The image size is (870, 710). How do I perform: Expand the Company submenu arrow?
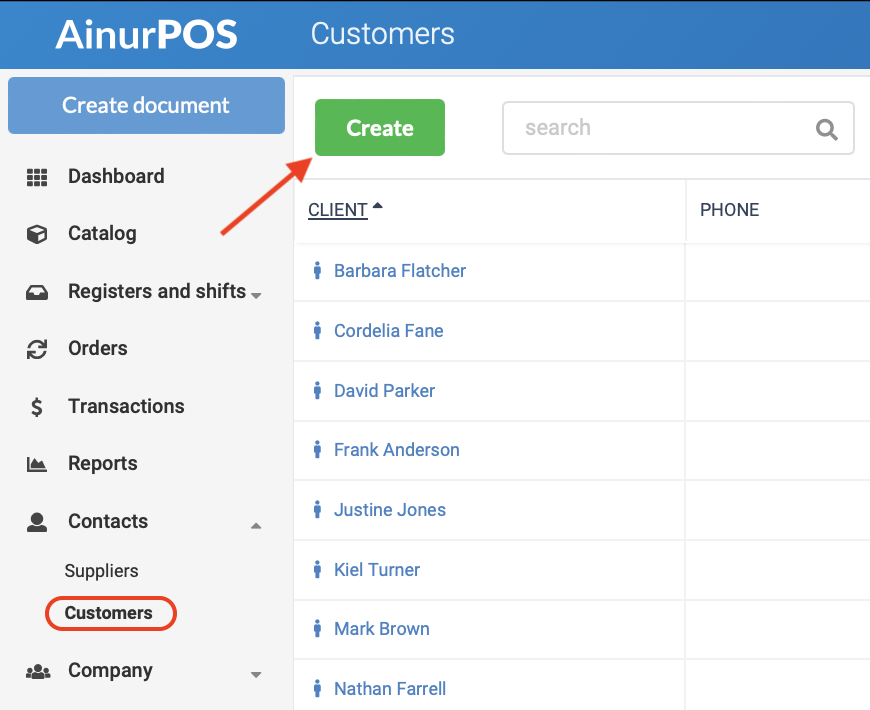pyautogui.click(x=256, y=674)
